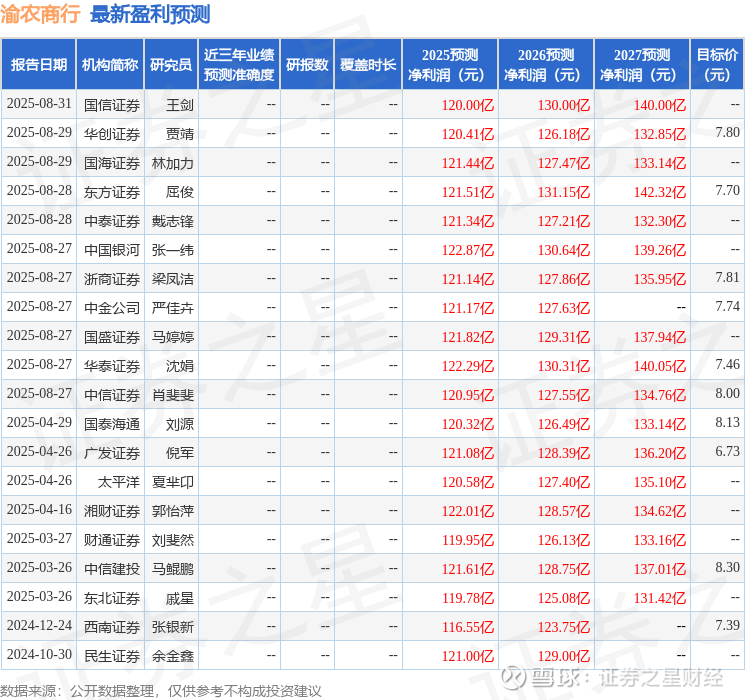Select 中金公司 institution cell
The width and height of the screenshot is (745, 700).
(112, 308)
